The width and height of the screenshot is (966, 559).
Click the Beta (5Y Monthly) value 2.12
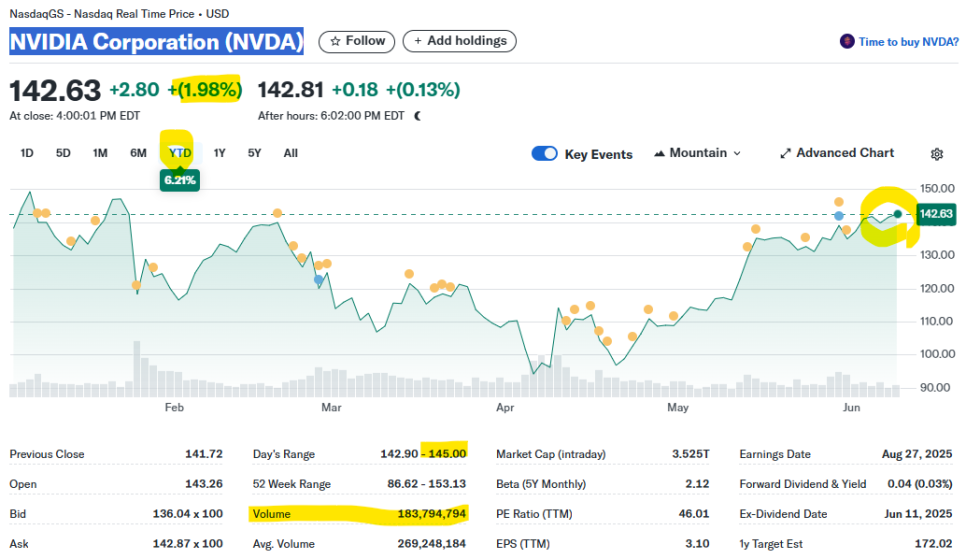click(697, 484)
